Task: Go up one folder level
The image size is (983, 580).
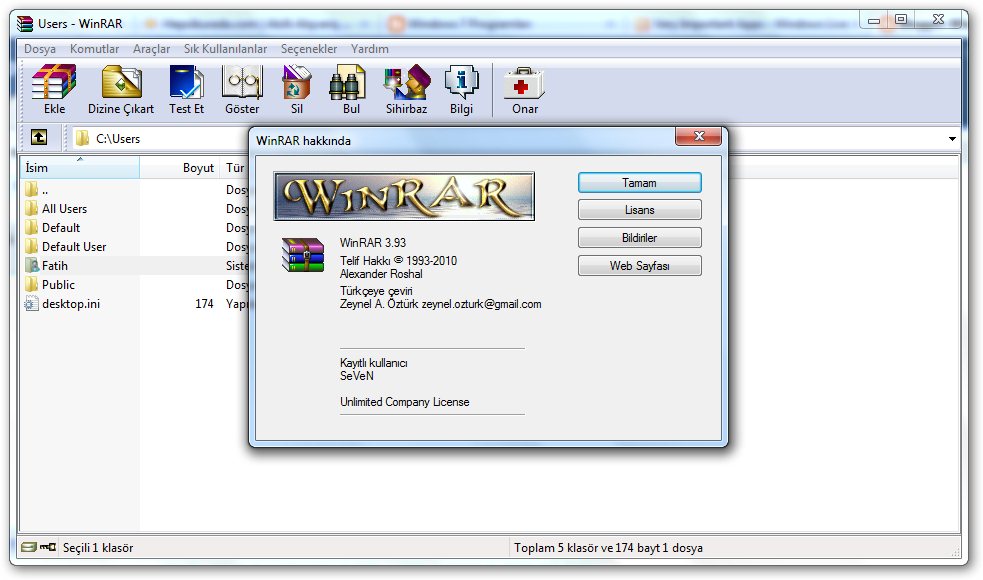Action: (39, 137)
